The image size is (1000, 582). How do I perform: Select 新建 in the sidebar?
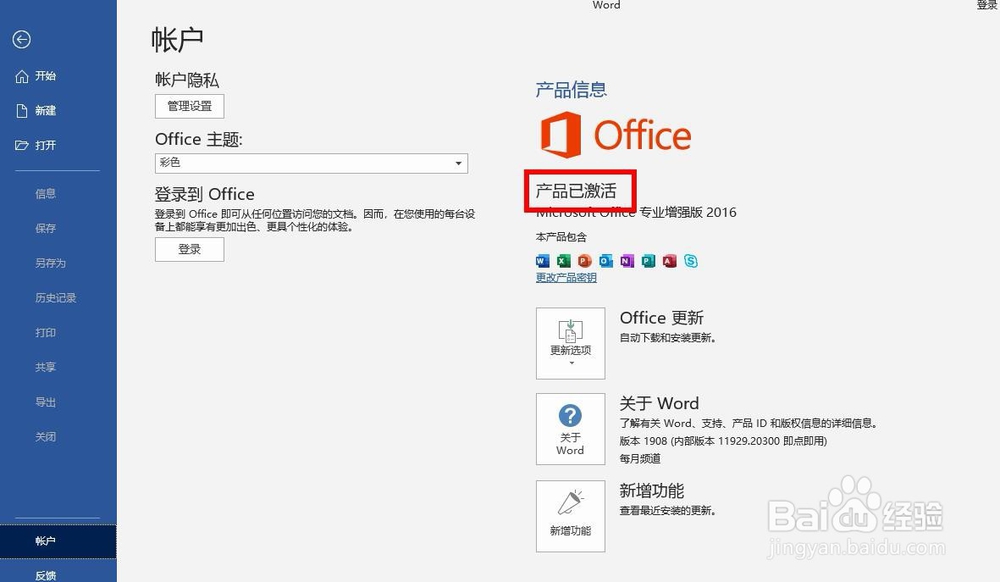pyautogui.click(x=45, y=110)
